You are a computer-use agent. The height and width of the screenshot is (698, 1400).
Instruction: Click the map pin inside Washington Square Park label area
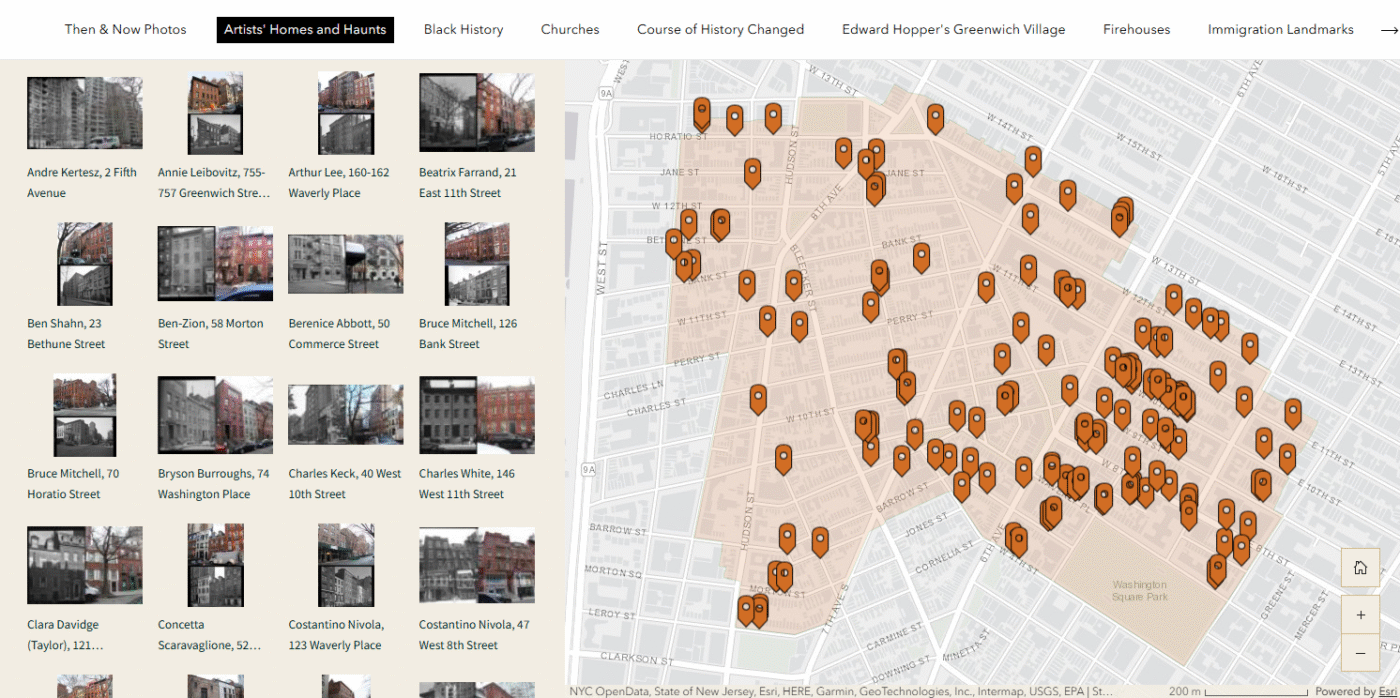coord(1217,569)
